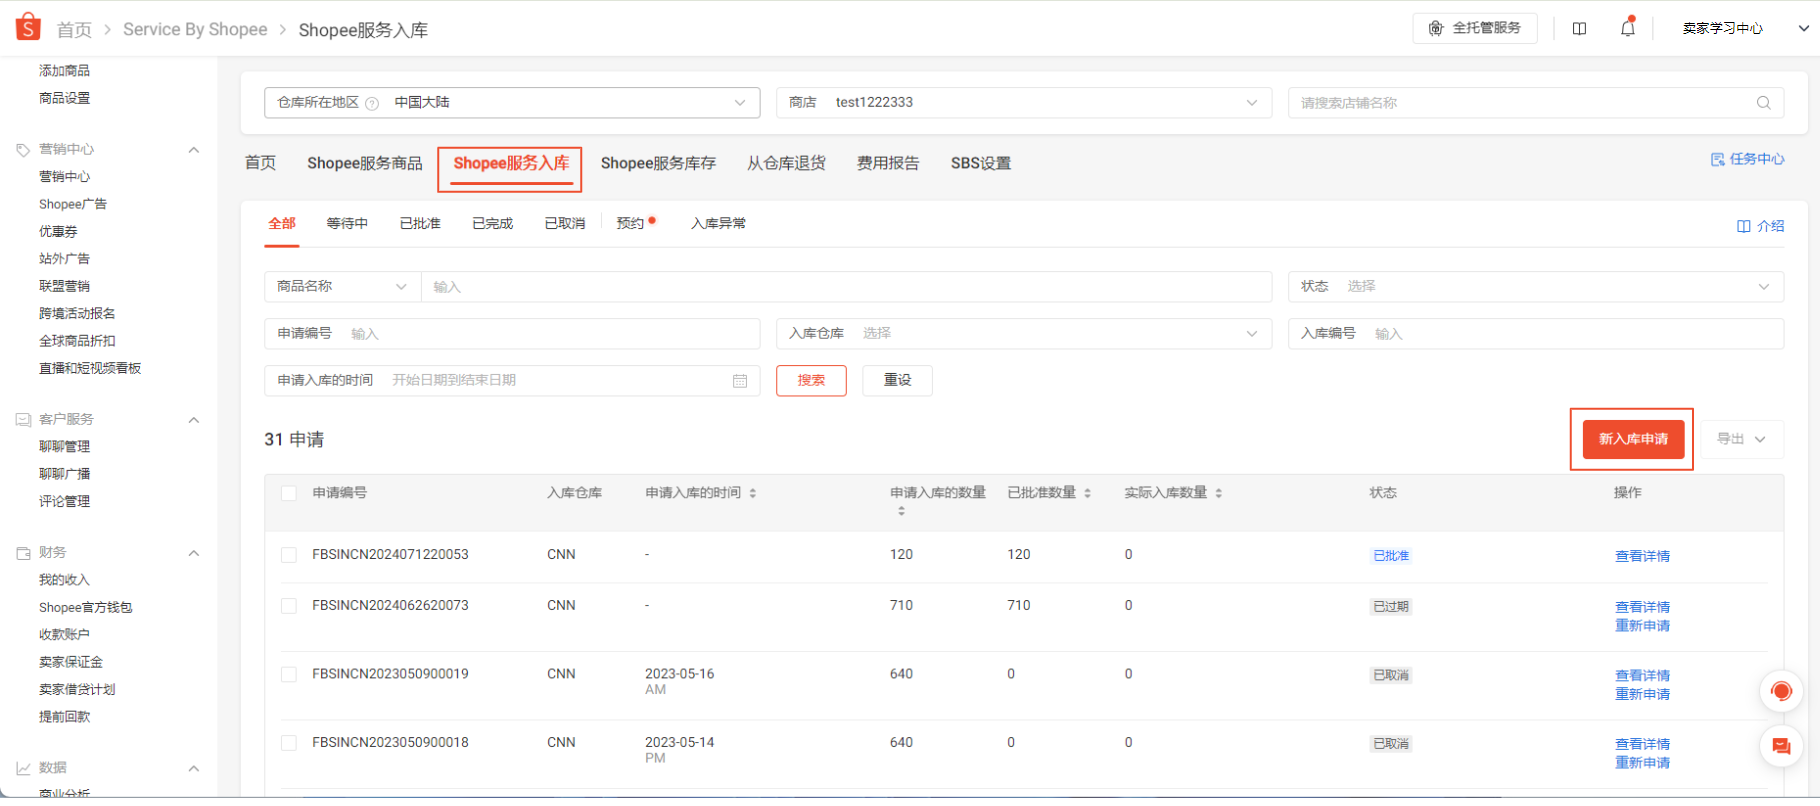Click the 财务 wallet icon in sidebar
Image resolution: width=1820 pixels, height=806 pixels.
[x=23, y=553]
